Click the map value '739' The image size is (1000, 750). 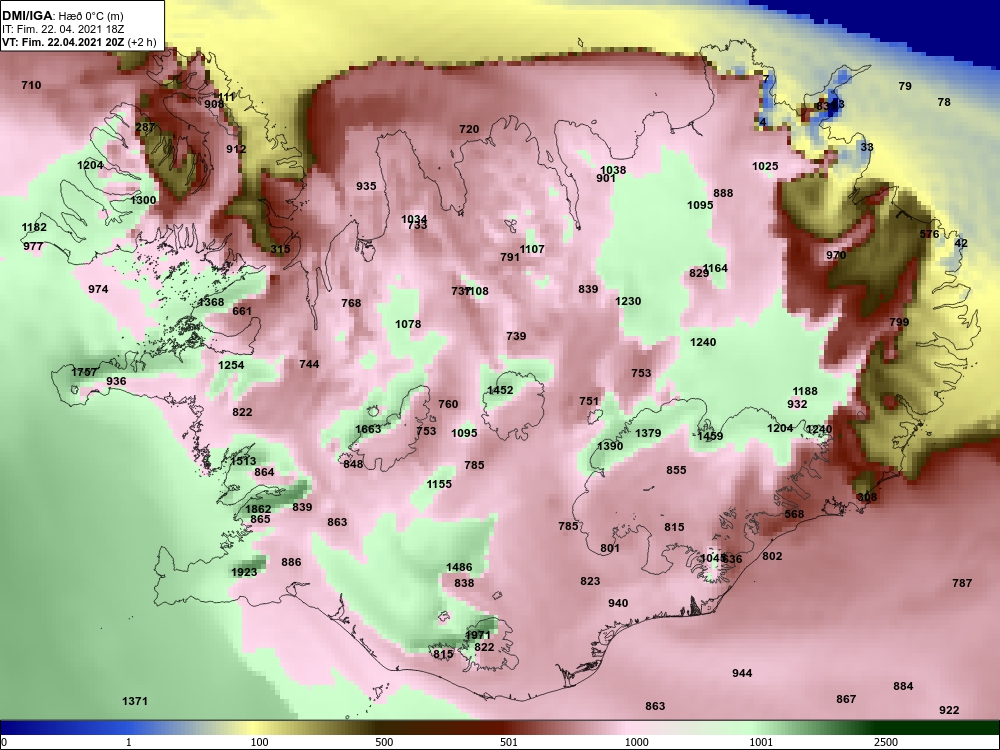tap(516, 337)
